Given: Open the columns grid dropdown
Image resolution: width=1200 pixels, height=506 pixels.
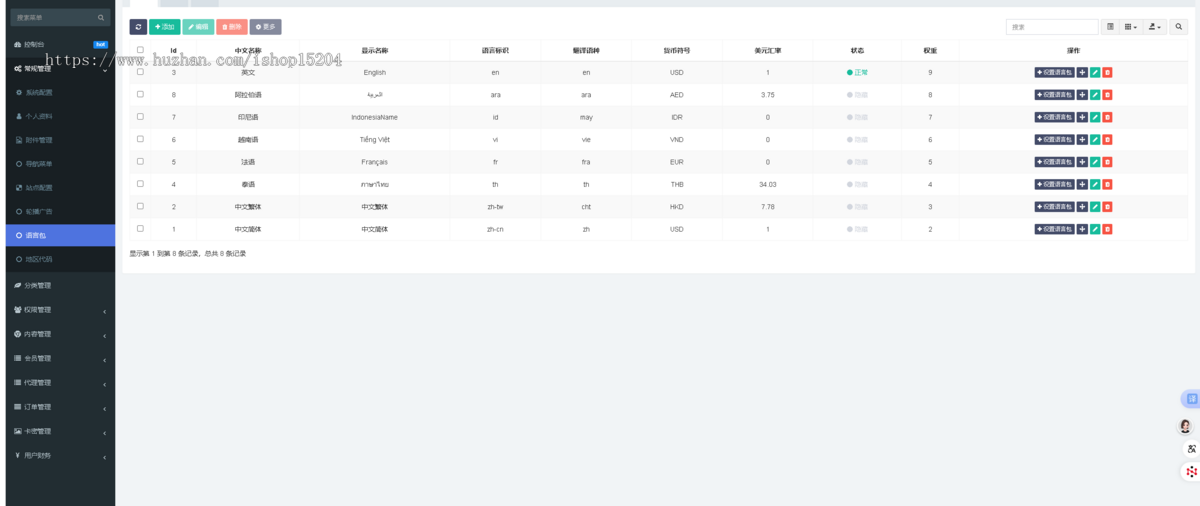Looking at the screenshot, I should [1132, 27].
